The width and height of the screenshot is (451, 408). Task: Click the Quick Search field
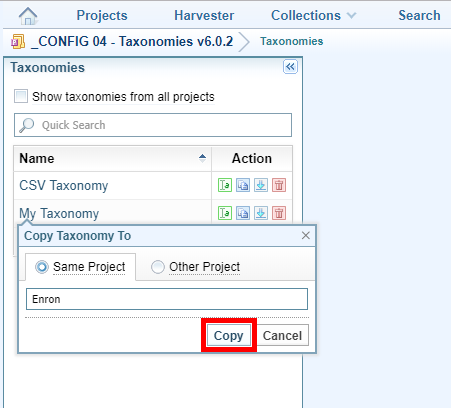tap(153, 125)
